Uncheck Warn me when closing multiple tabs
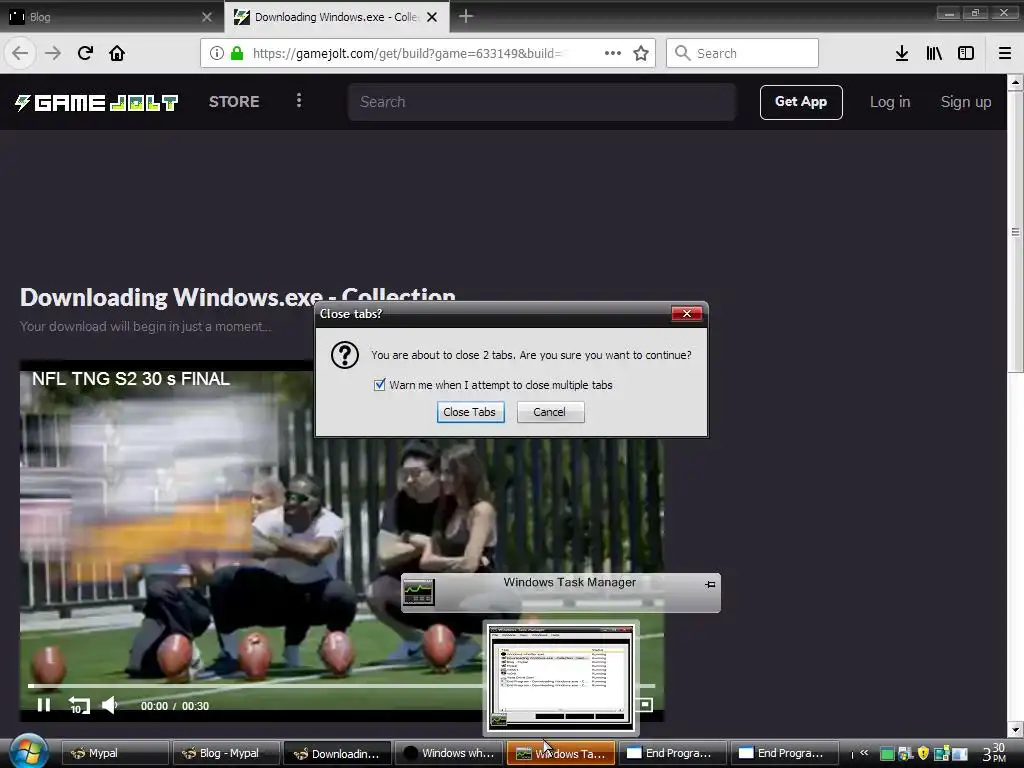Screen dimensions: 1024x768 tap(379, 385)
